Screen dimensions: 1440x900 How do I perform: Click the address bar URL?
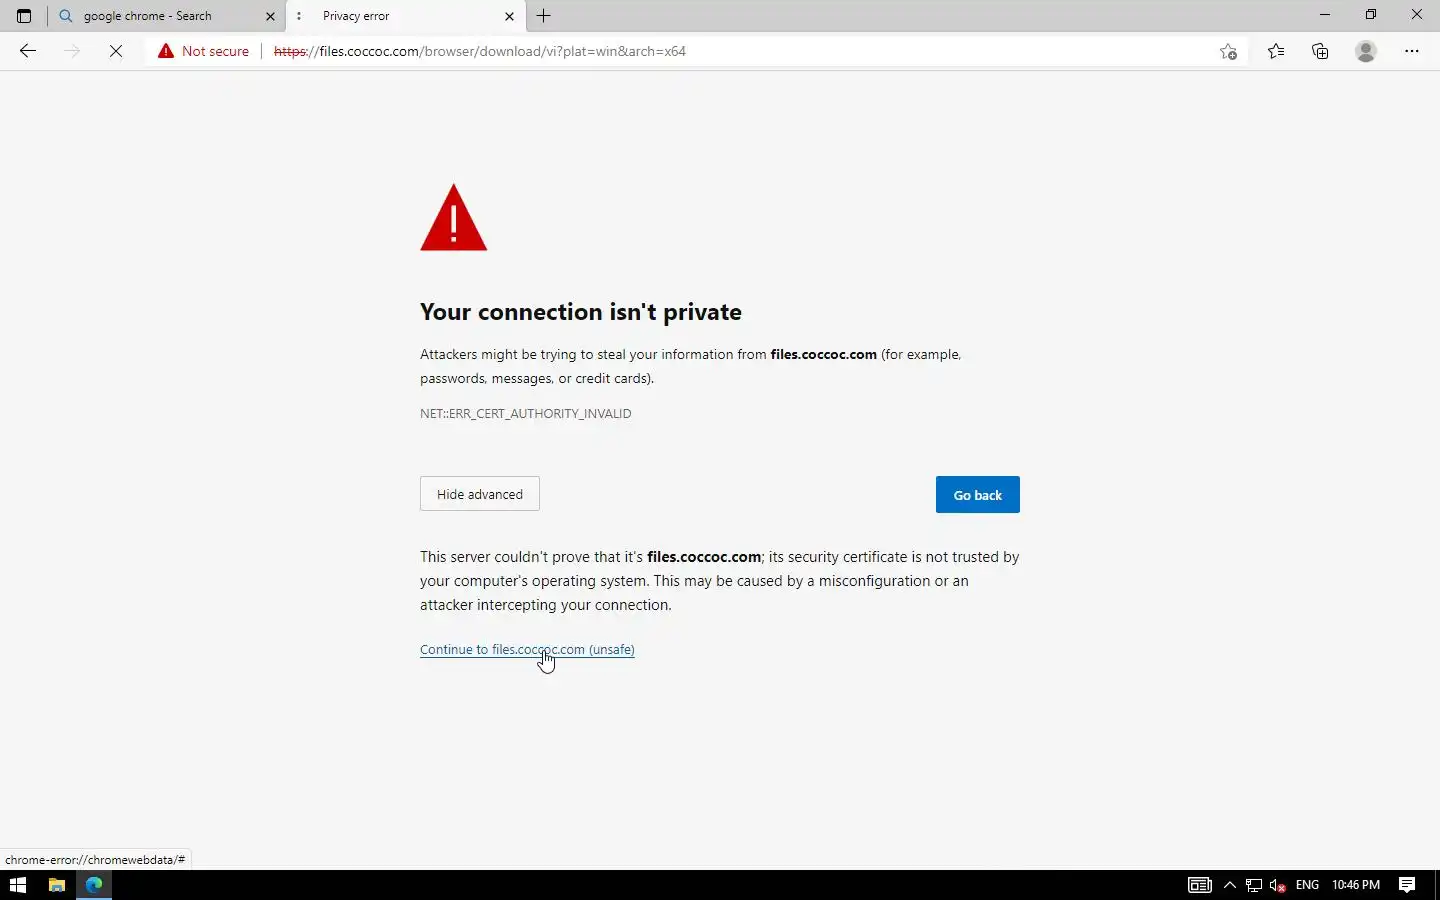click(x=480, y=51)
